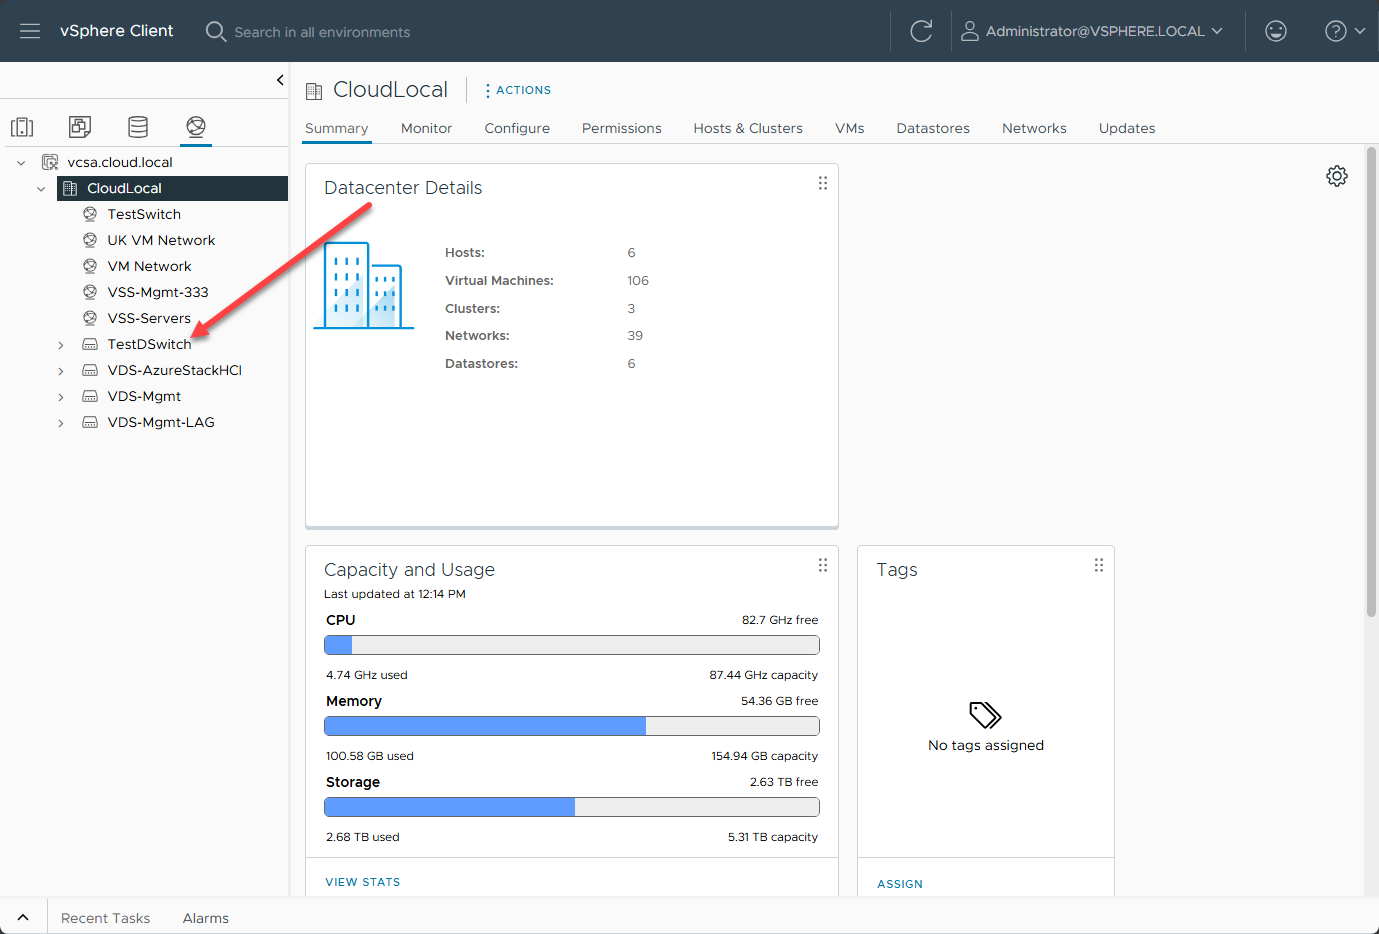The height and width of the screenshot is (934, 1379).
Task: Open Administrator@VSPHERE.LOCAL user dropdown
Action: (x=1093, y=31)
